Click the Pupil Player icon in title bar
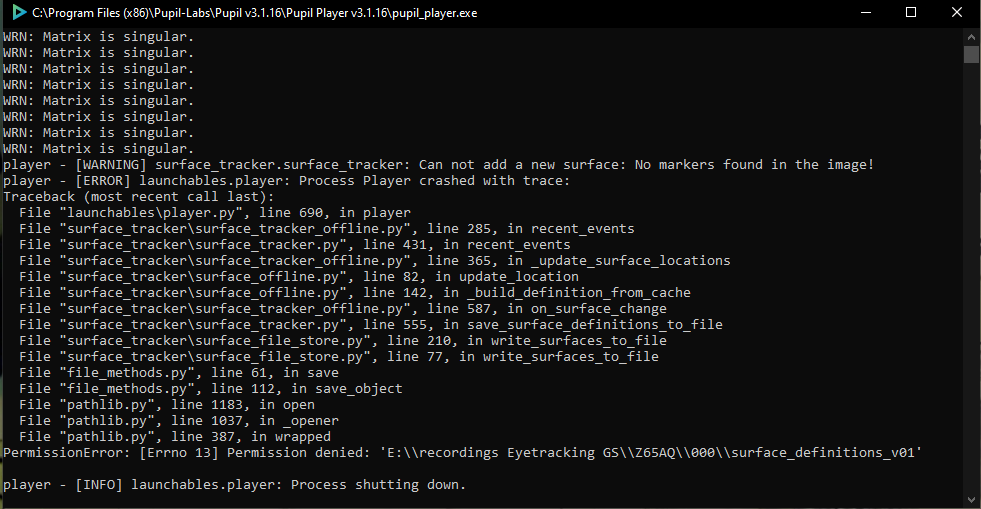Viewport: 981px width, 509px height. [x=19, y=13]
